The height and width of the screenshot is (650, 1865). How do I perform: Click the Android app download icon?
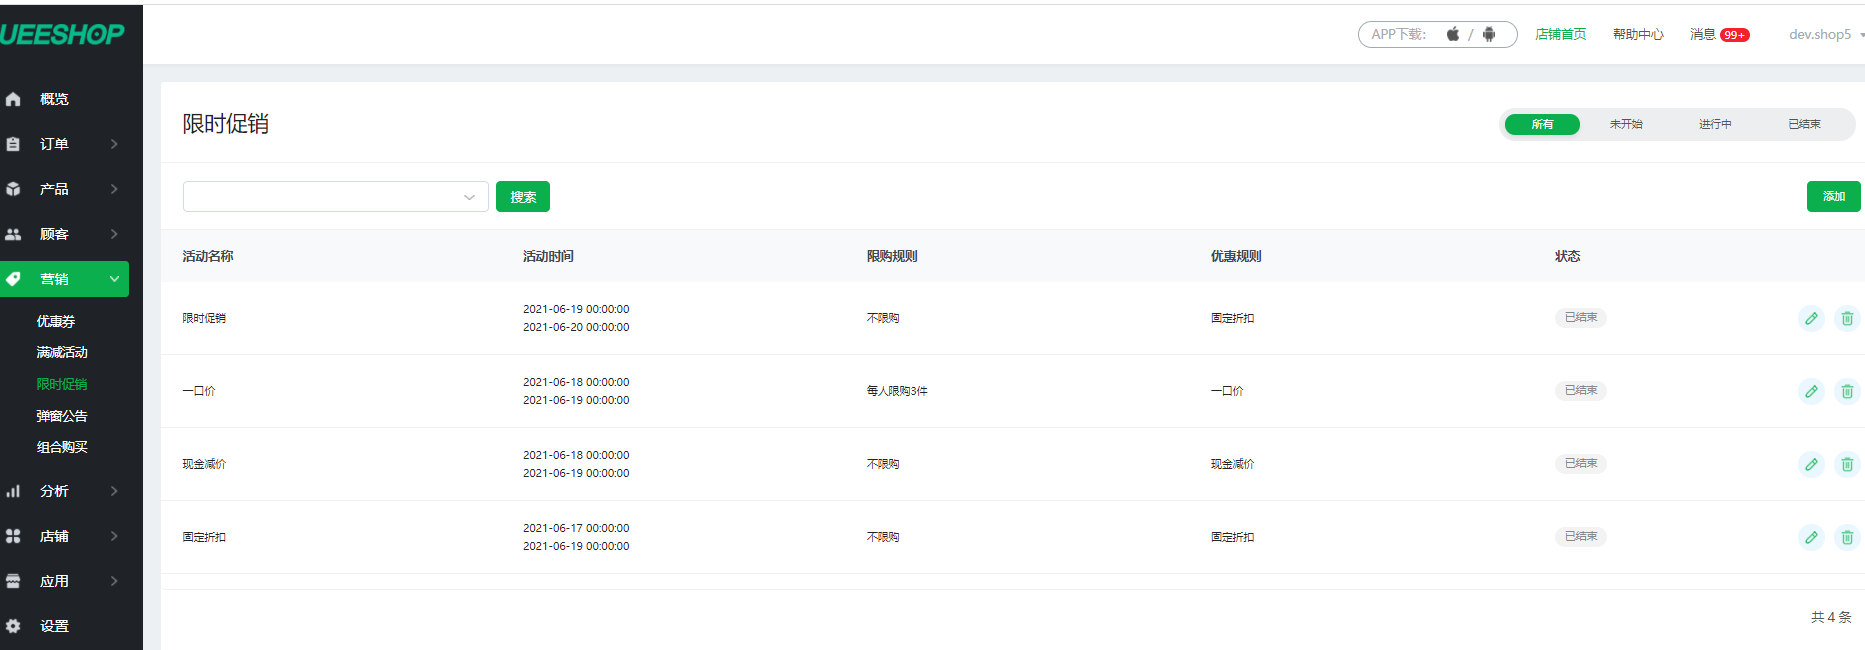click(x=1489, y=34)
